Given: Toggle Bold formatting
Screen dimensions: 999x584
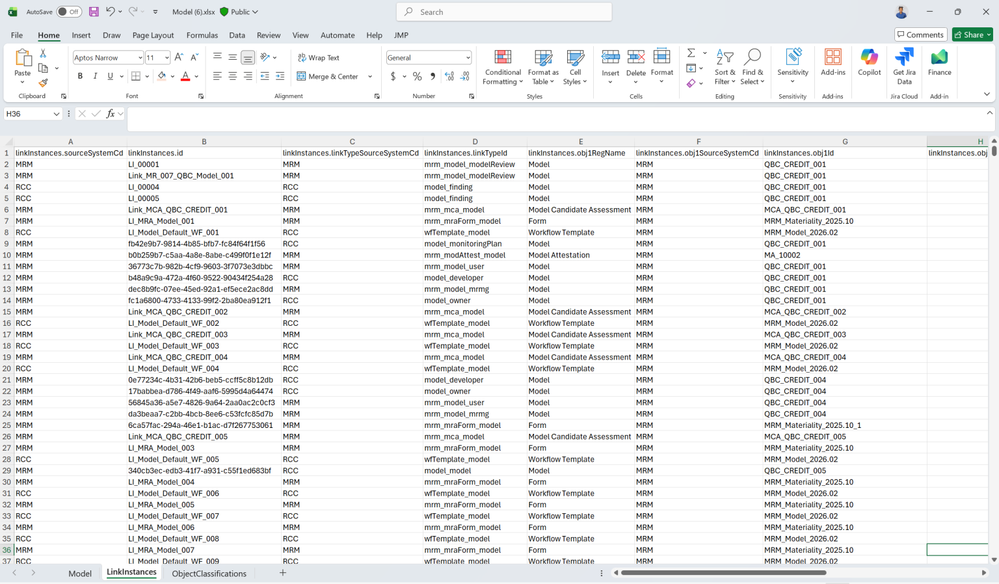Looking at the screenshot, I should pos(80,76).
